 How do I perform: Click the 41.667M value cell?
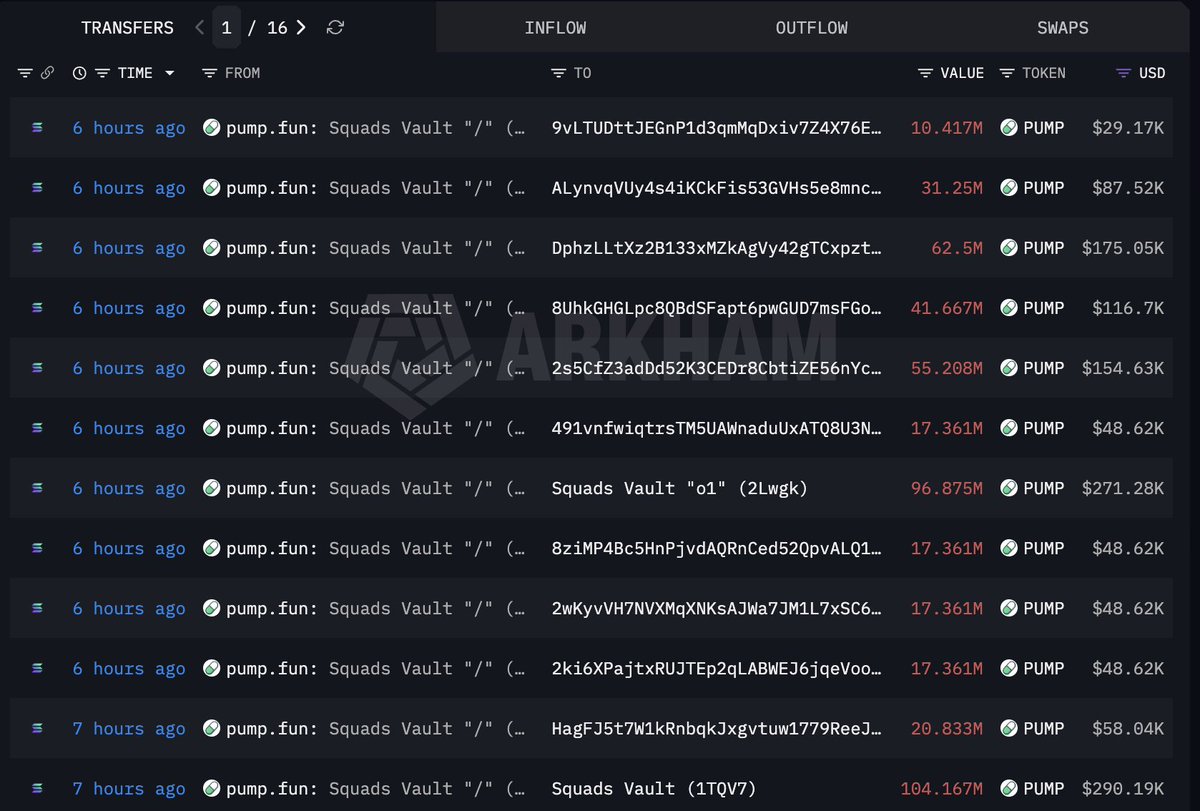tap(947, 308)
